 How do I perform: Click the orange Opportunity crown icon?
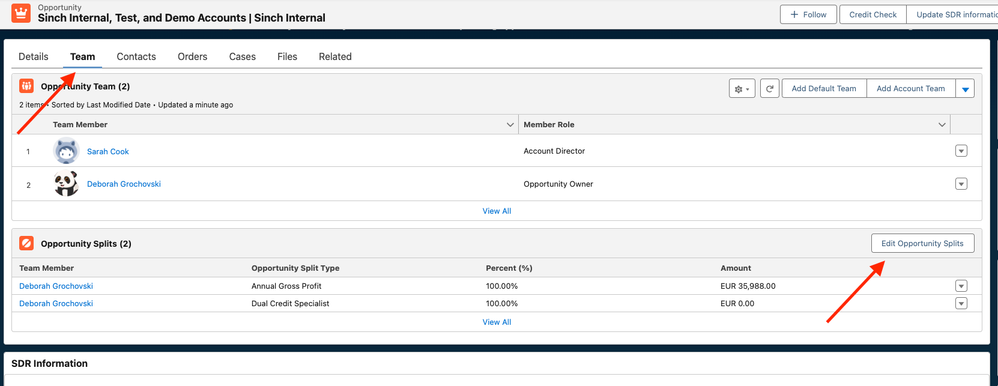[x=21, y=13]
